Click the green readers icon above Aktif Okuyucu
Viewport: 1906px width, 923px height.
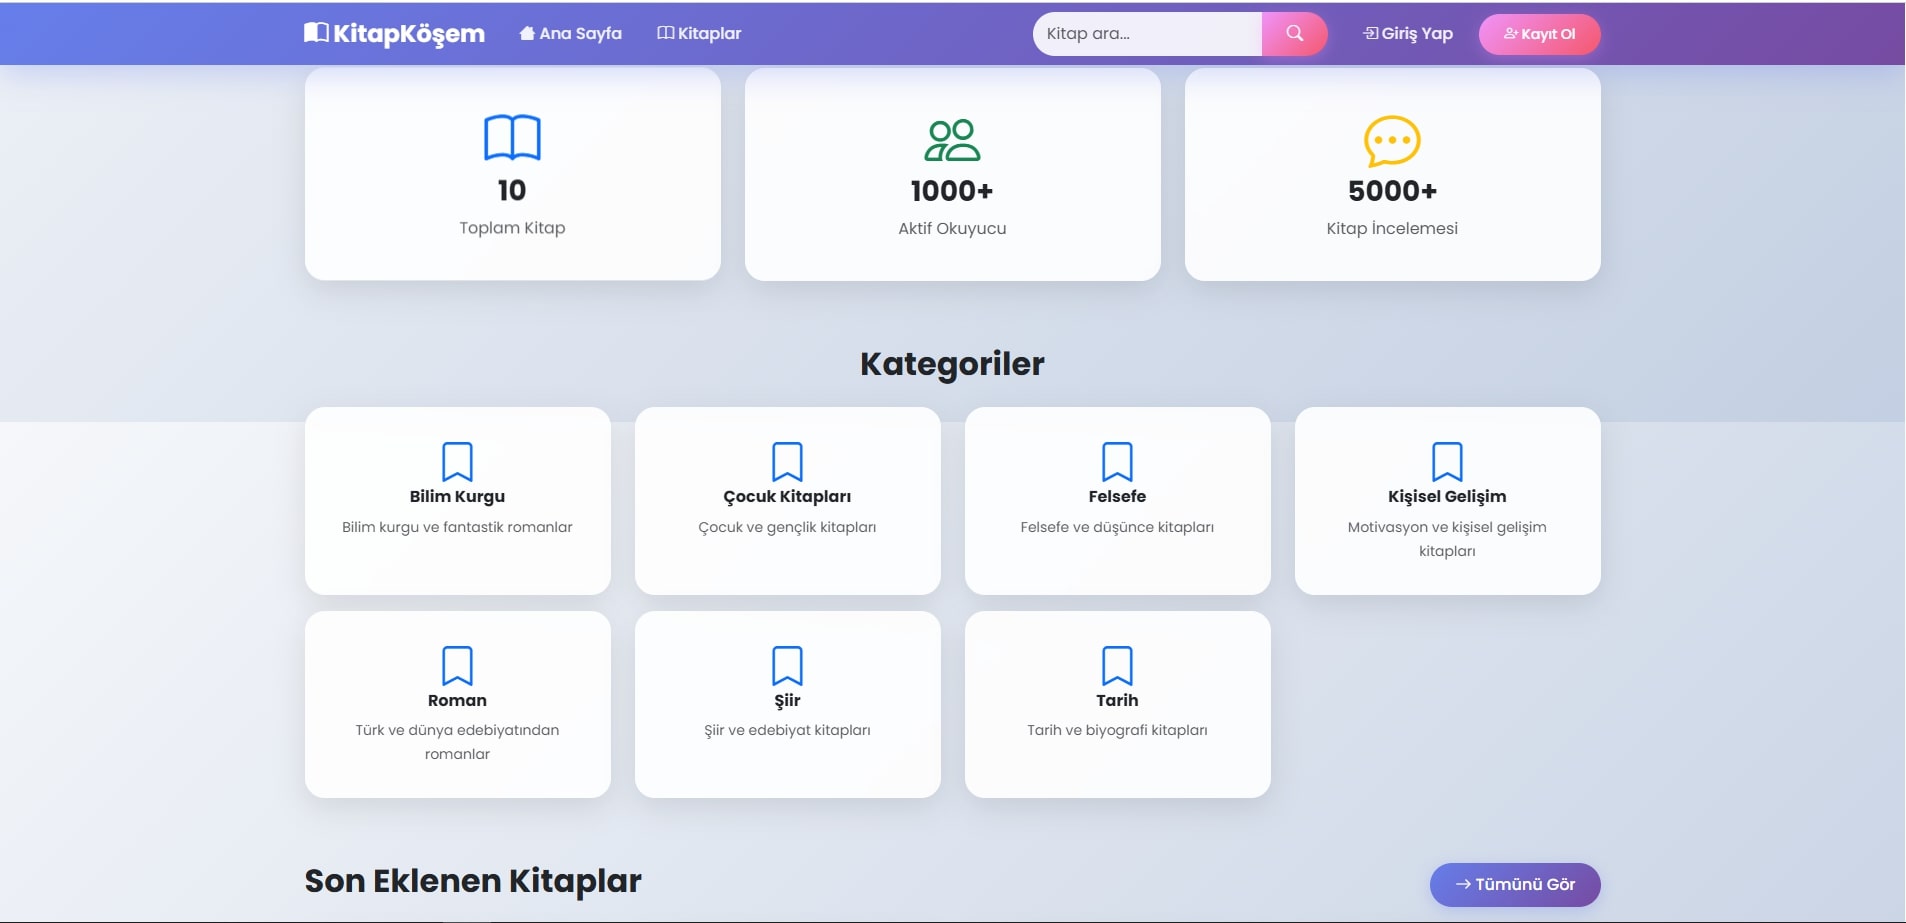[952, 138]
